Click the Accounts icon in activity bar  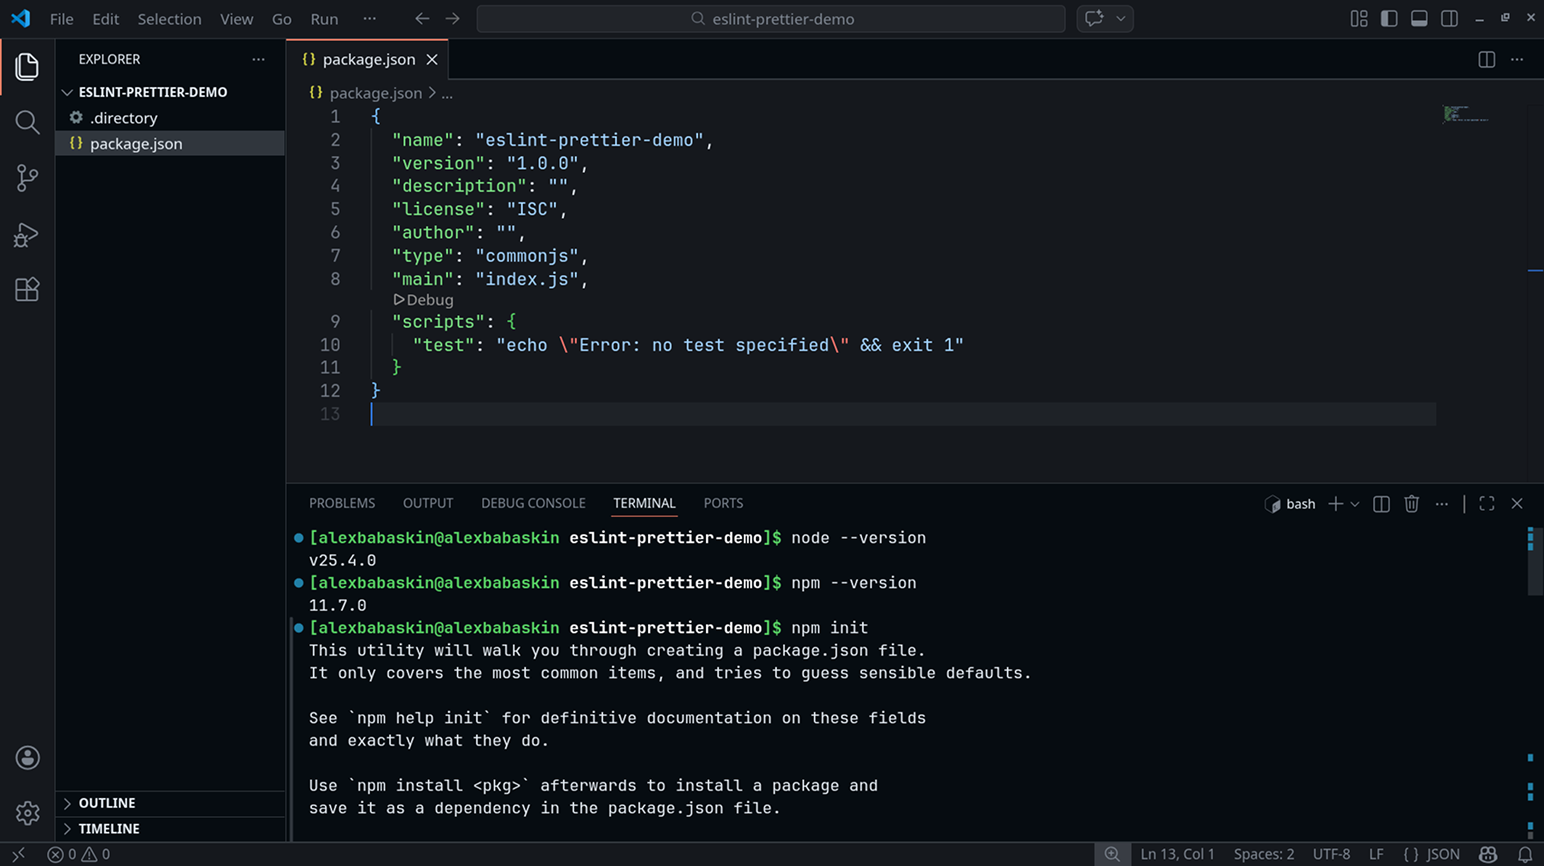pos(27,758)
